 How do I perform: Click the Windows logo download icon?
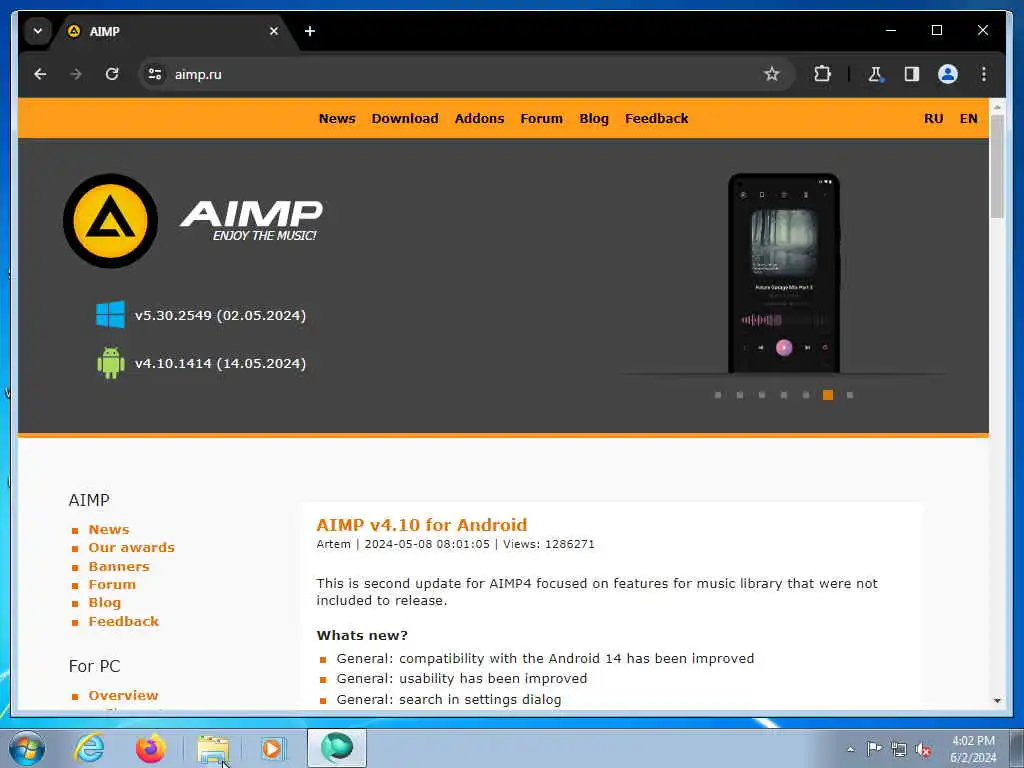(110, 315)
